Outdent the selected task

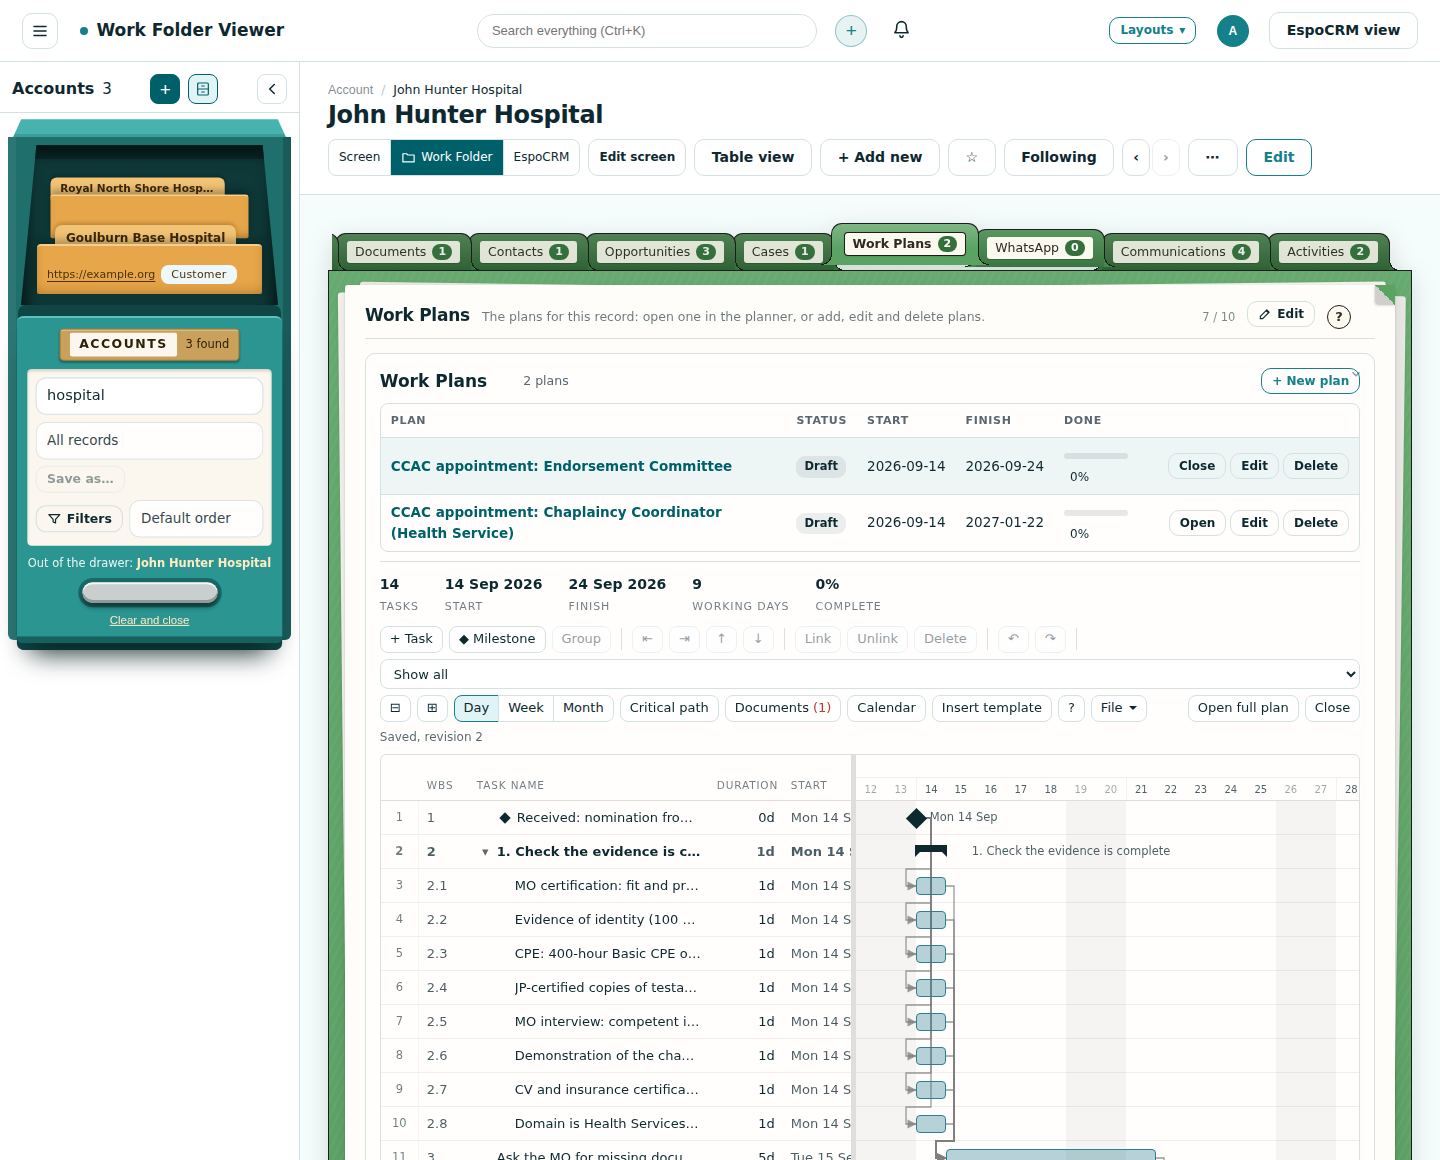(647, 639)
